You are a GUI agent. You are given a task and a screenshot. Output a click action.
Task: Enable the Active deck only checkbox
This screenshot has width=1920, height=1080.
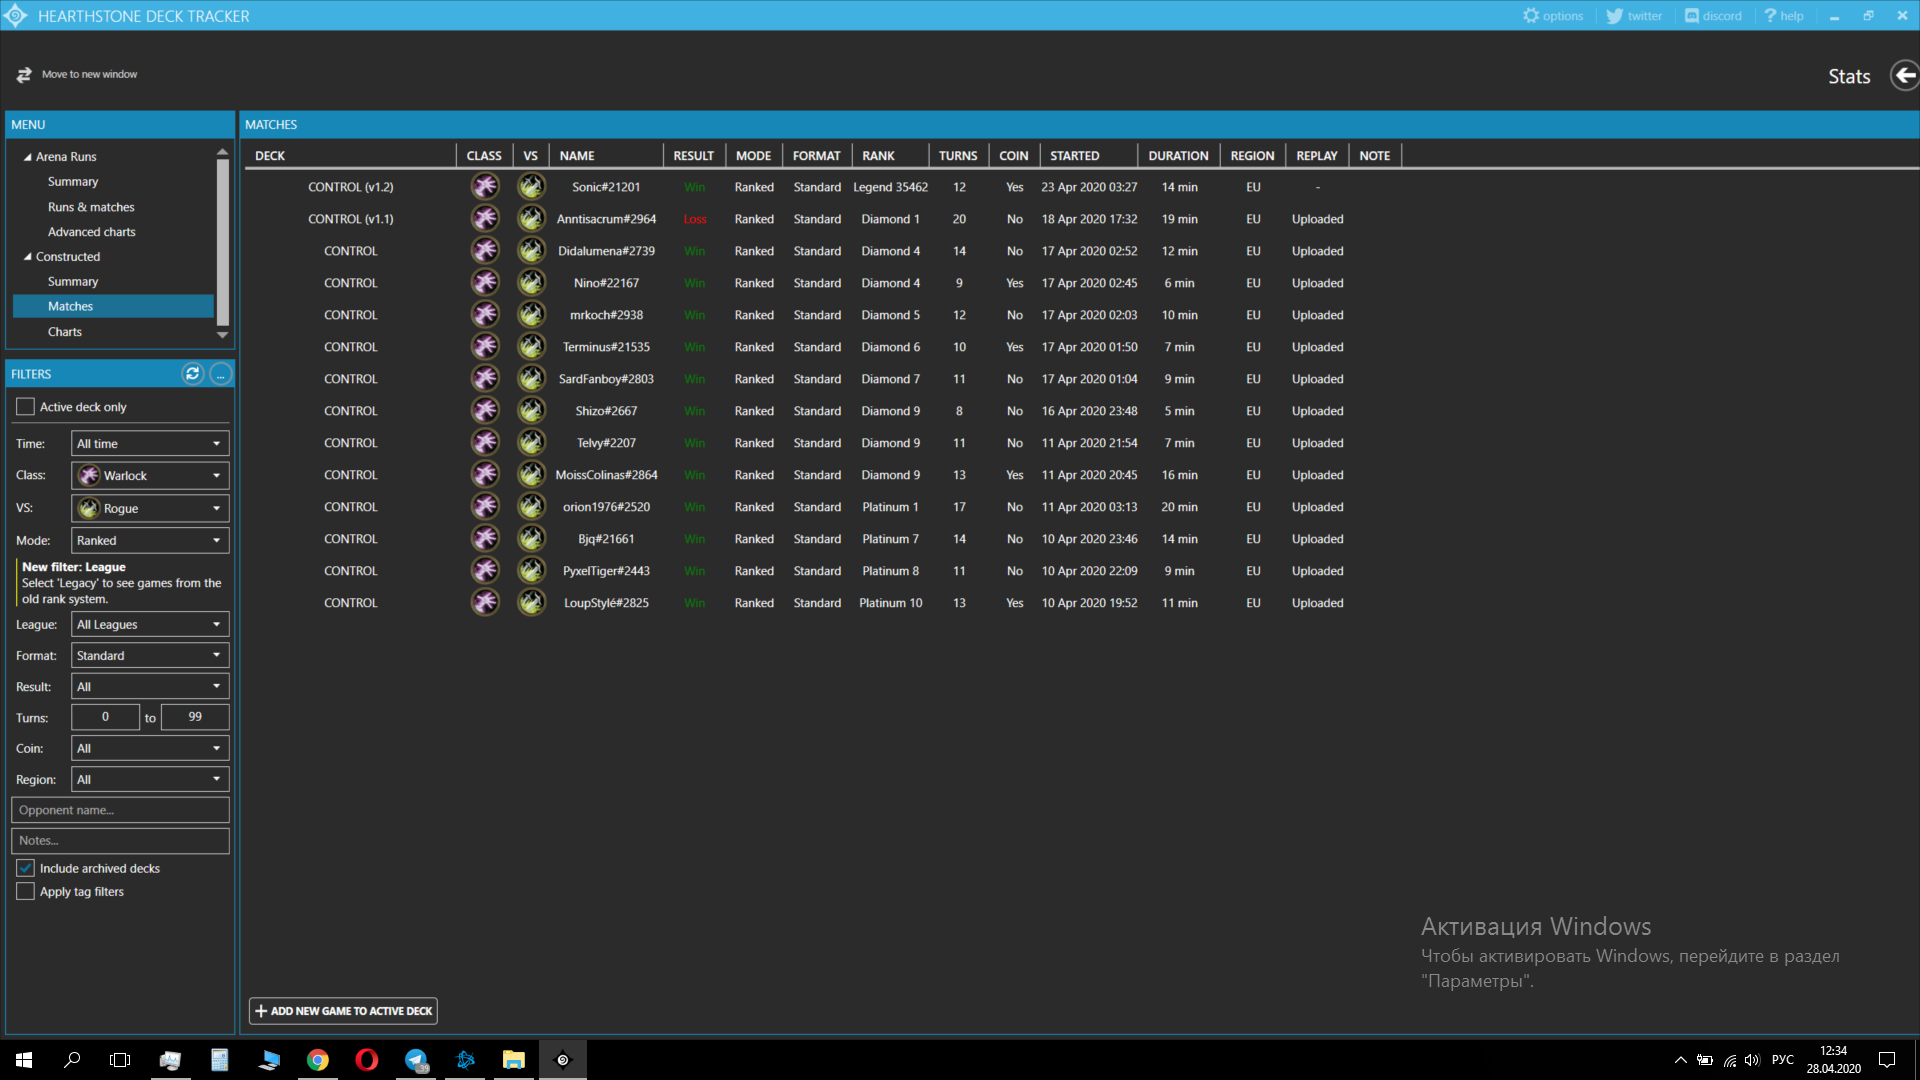(x=26, y=407)
